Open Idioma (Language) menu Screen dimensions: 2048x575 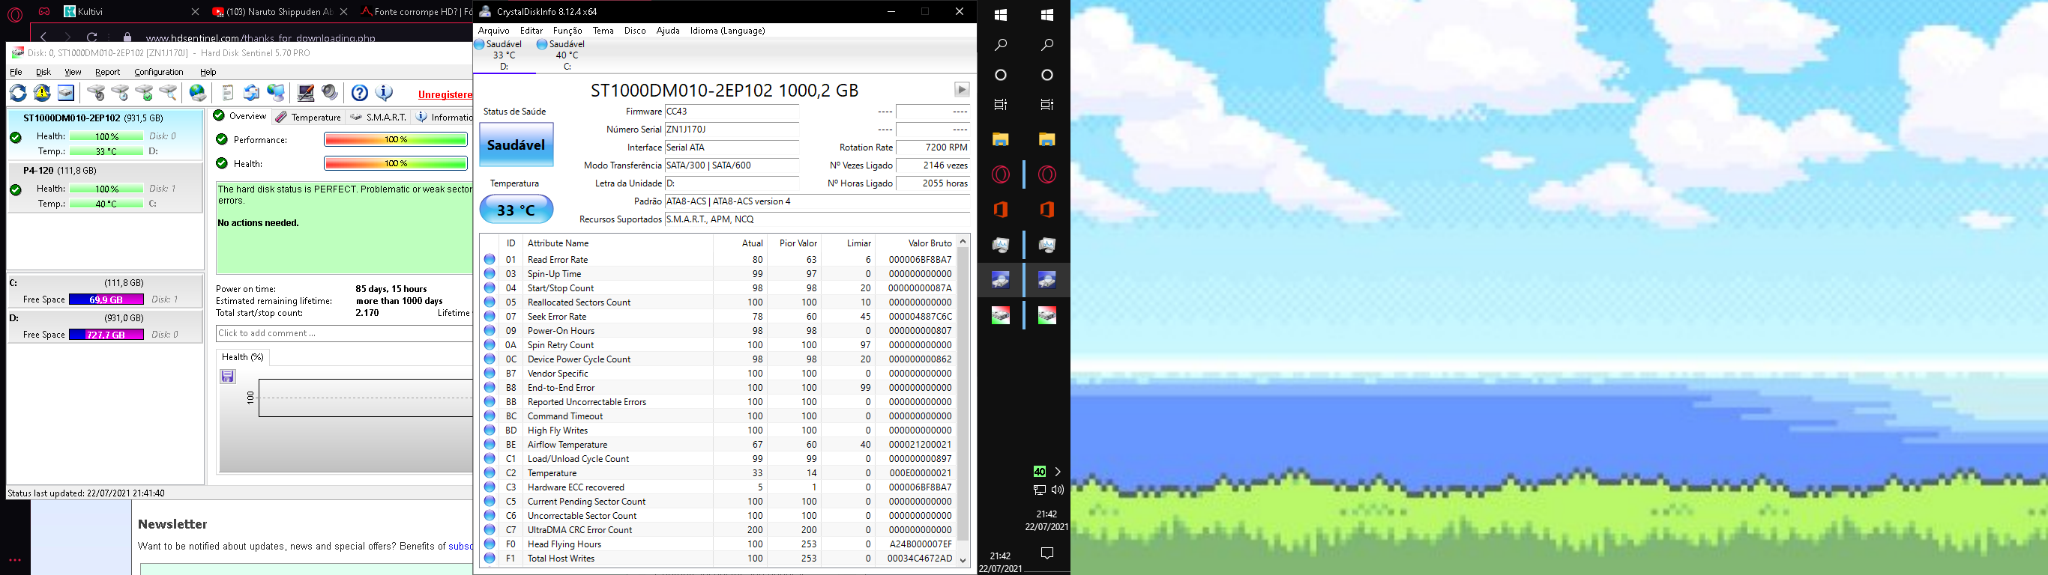tap(728, 31)
